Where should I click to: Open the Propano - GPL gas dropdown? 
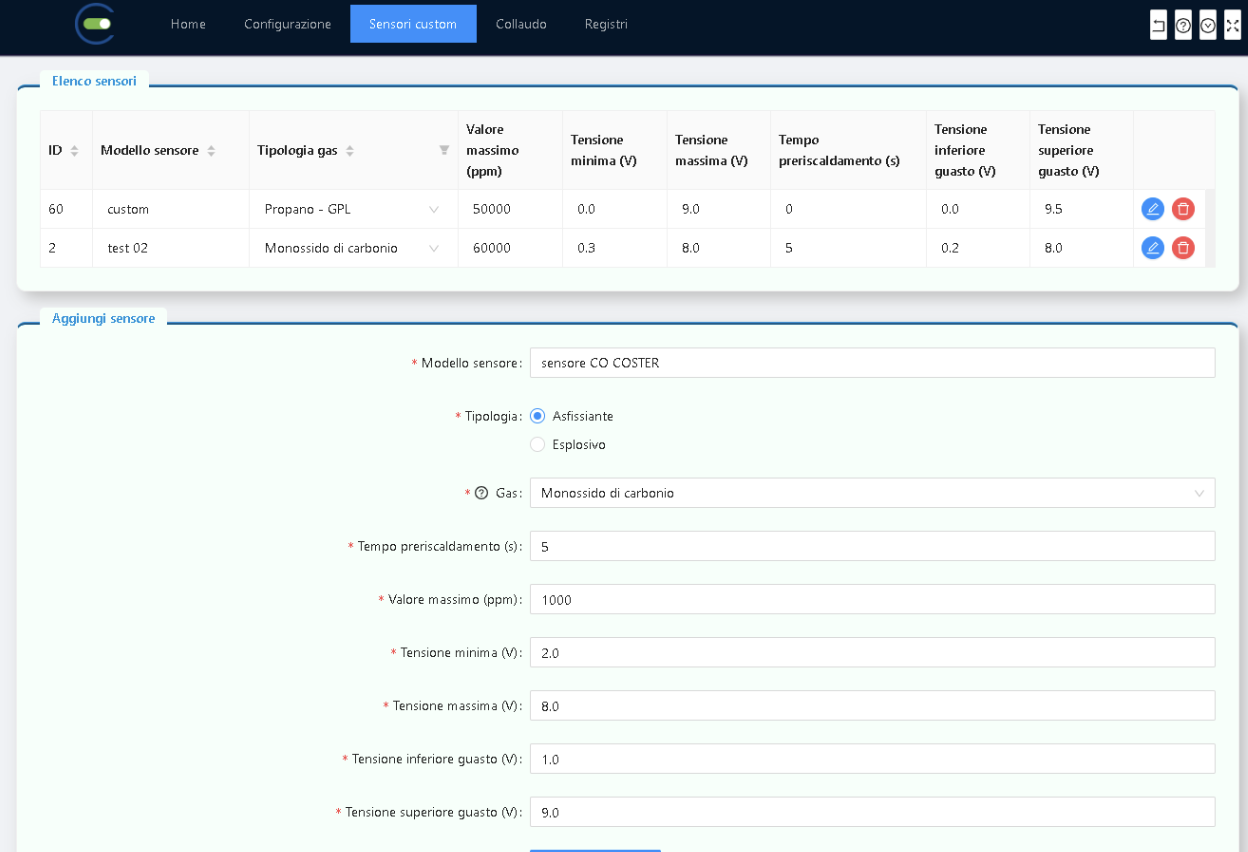(353, 209)
